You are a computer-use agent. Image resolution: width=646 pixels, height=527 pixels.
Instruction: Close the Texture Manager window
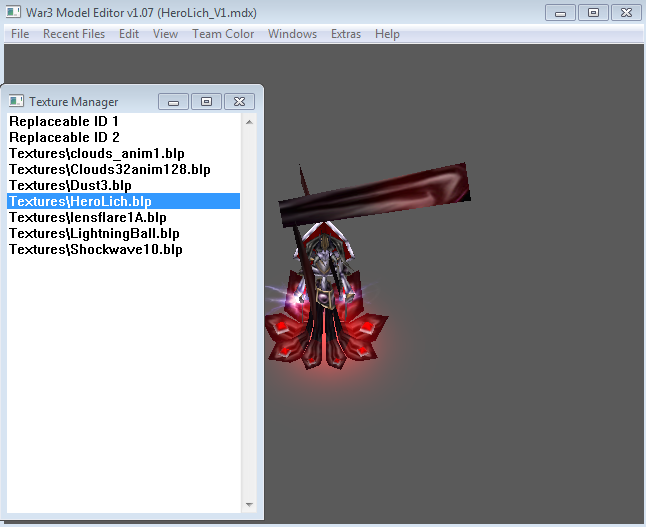[x=239, y=102]
